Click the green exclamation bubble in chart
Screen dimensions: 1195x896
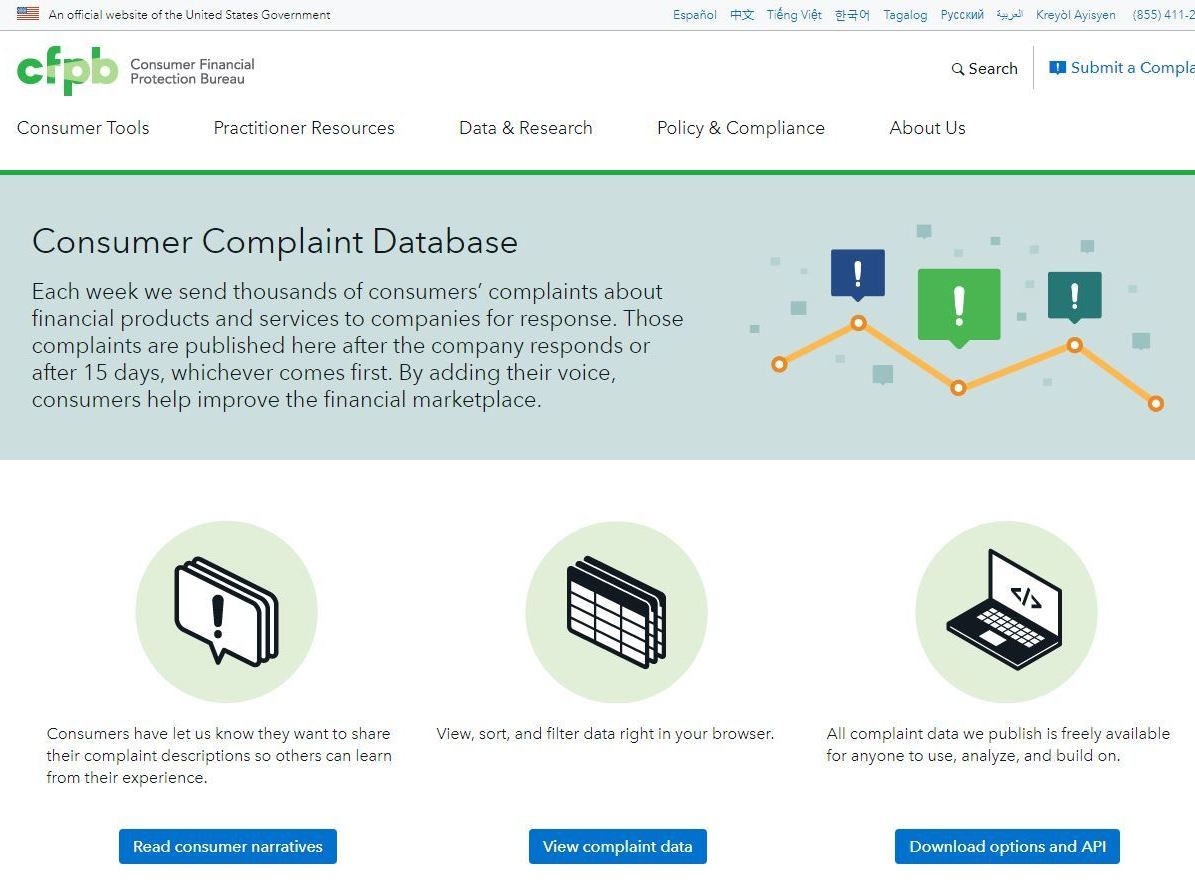(x=958, y=305)
